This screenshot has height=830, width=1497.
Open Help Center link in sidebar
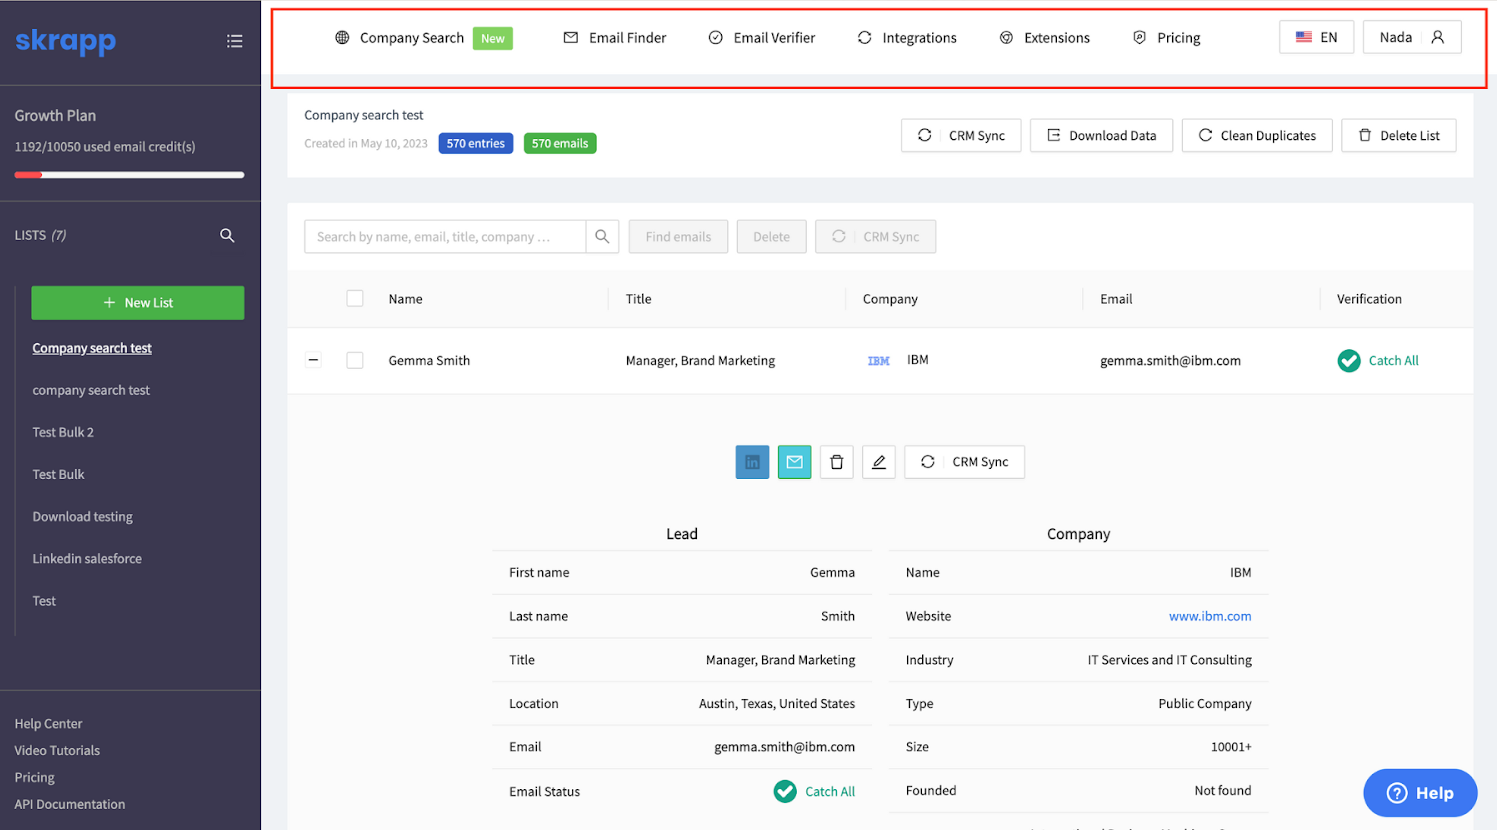tap(48, 723)
